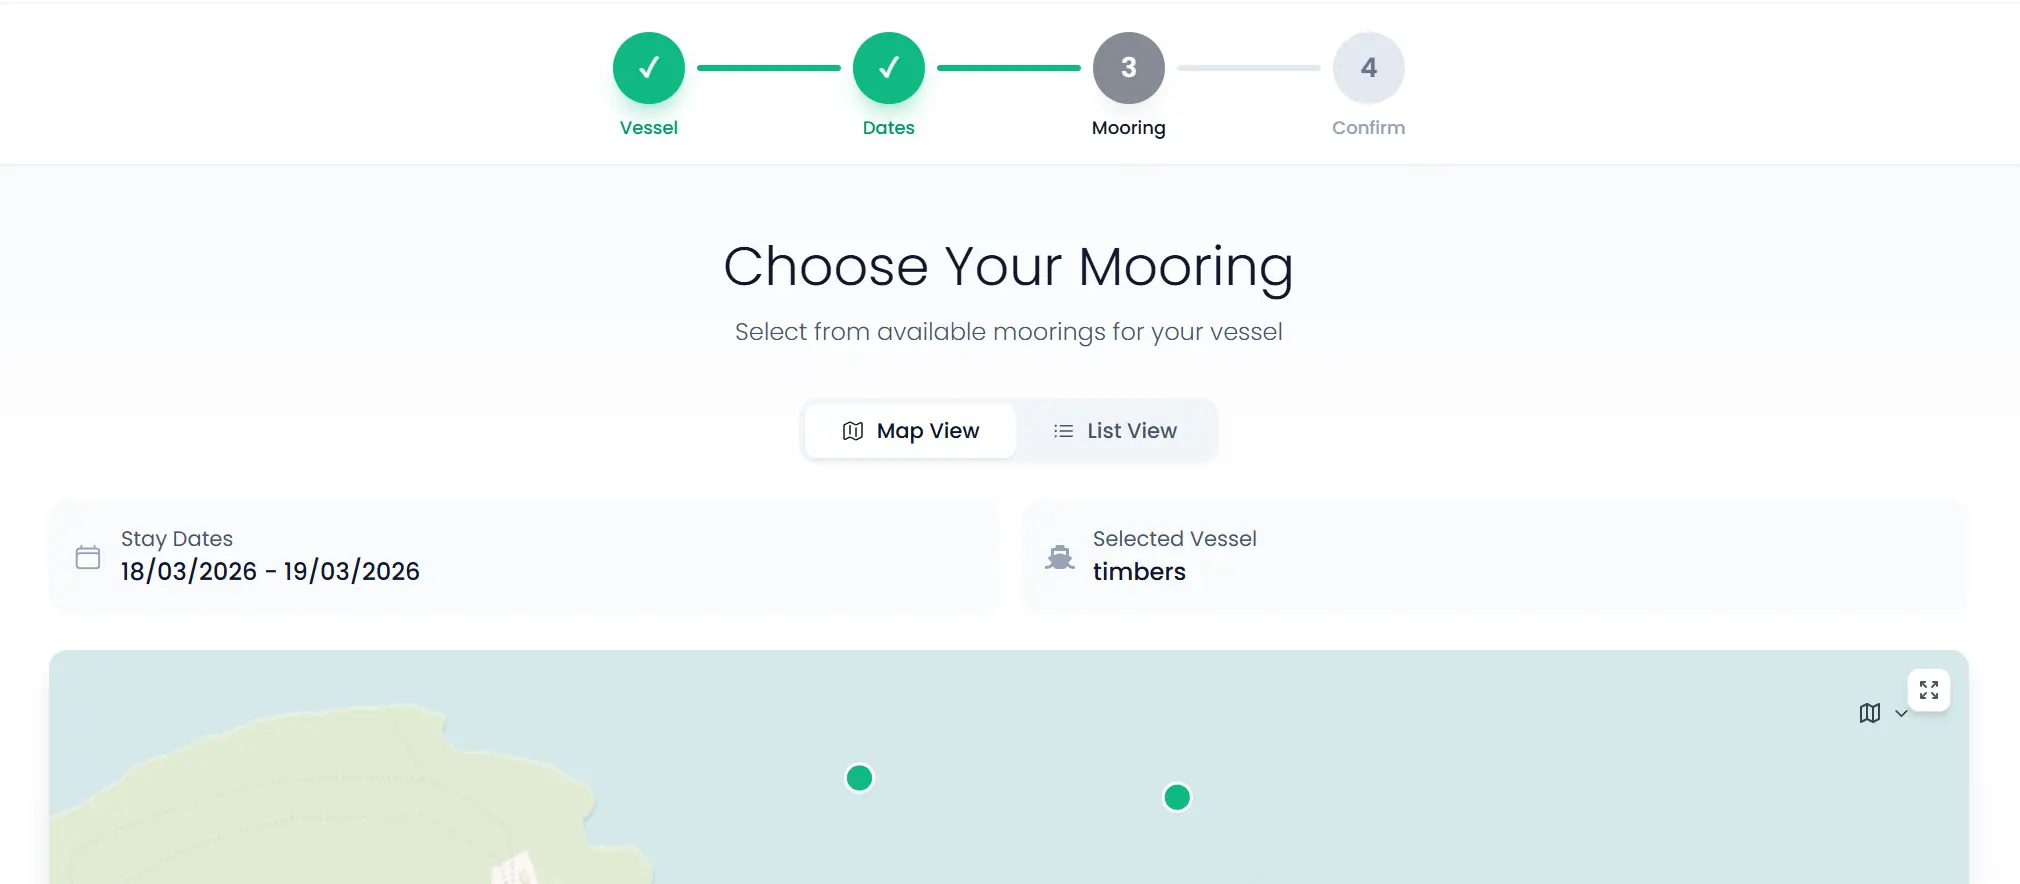The image size is (2020, 884).
Task: Click the Mooring step circle numbered 3
Action: [x=1128, y=67]
